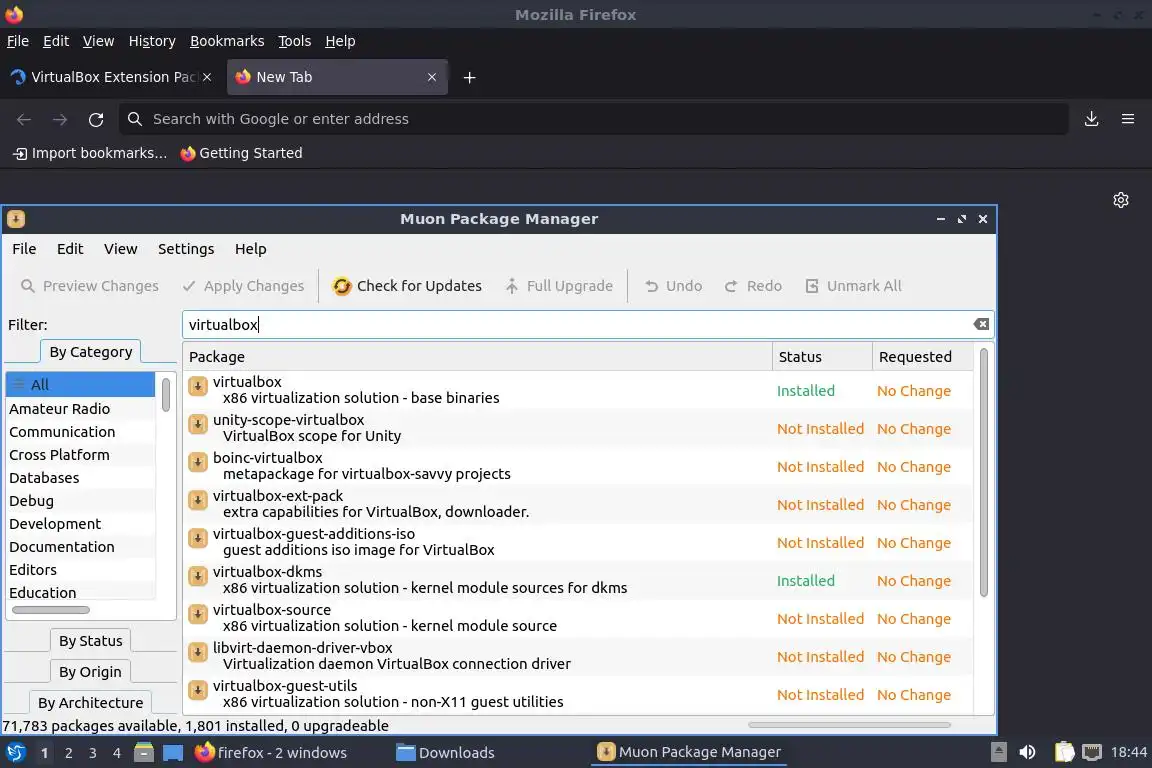The image size is (1152, 768).
Task: Click the package list vertical scrollbar
Action: 984,472
